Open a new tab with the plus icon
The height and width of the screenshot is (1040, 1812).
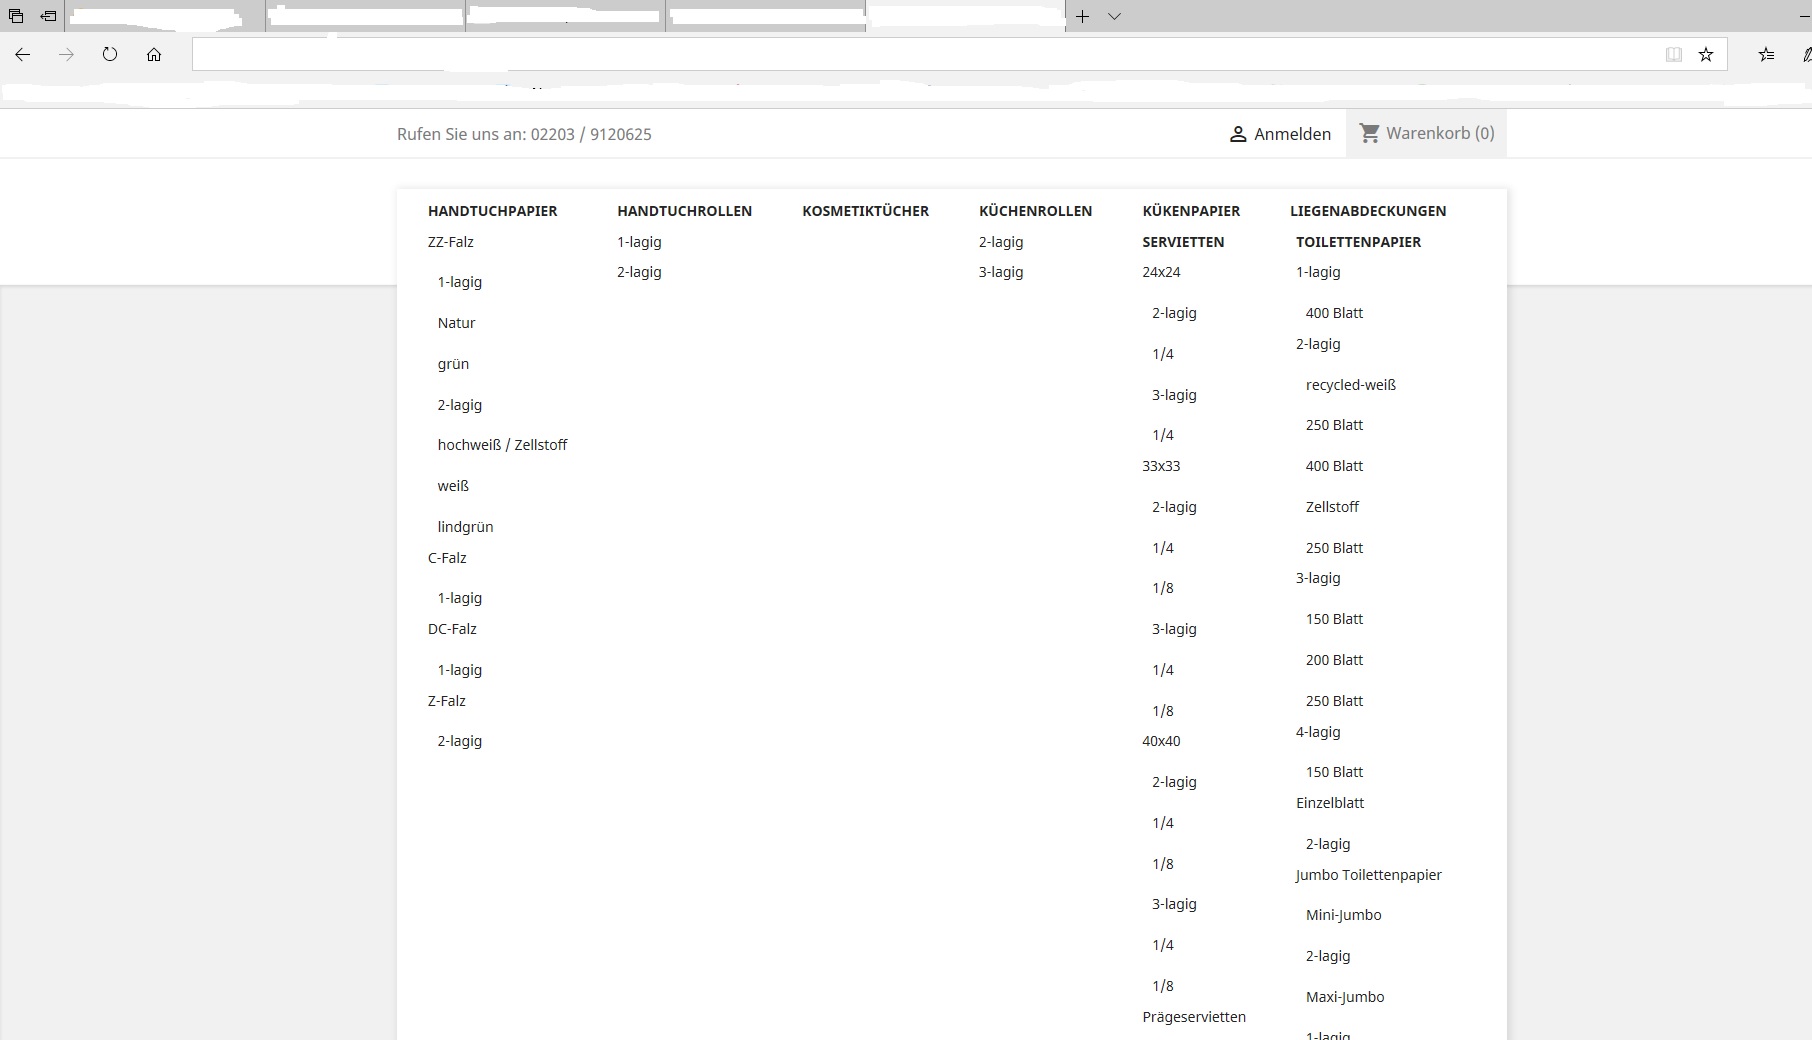1082,16
